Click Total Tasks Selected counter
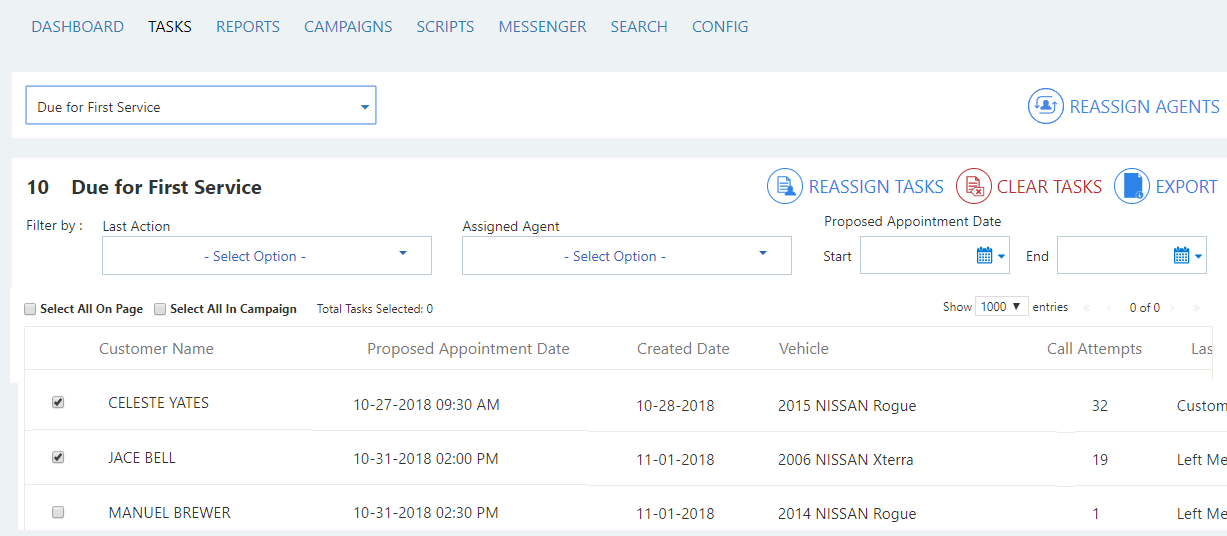 coord(375,310)
